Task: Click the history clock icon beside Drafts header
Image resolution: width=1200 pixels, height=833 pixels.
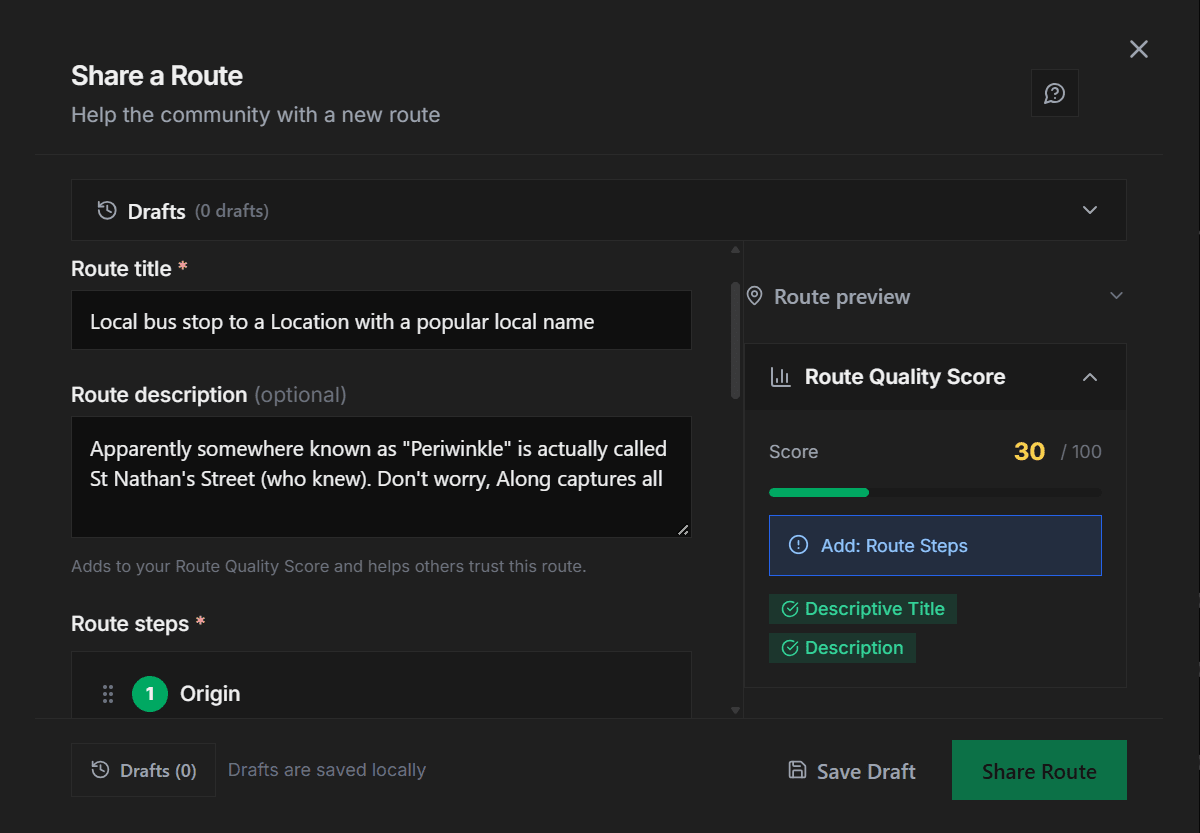Action: pyautogui.click(x=107, y=210)
